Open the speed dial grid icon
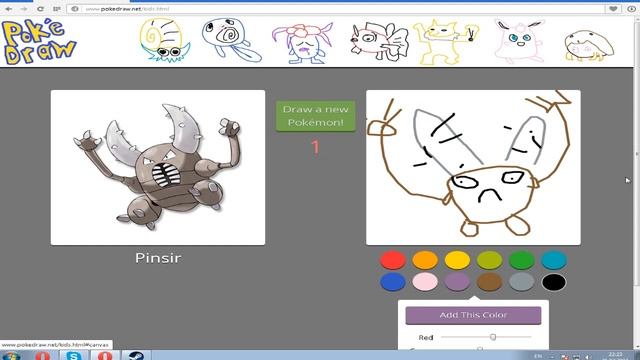The image size is (640, 360). (x=57, y=9)
